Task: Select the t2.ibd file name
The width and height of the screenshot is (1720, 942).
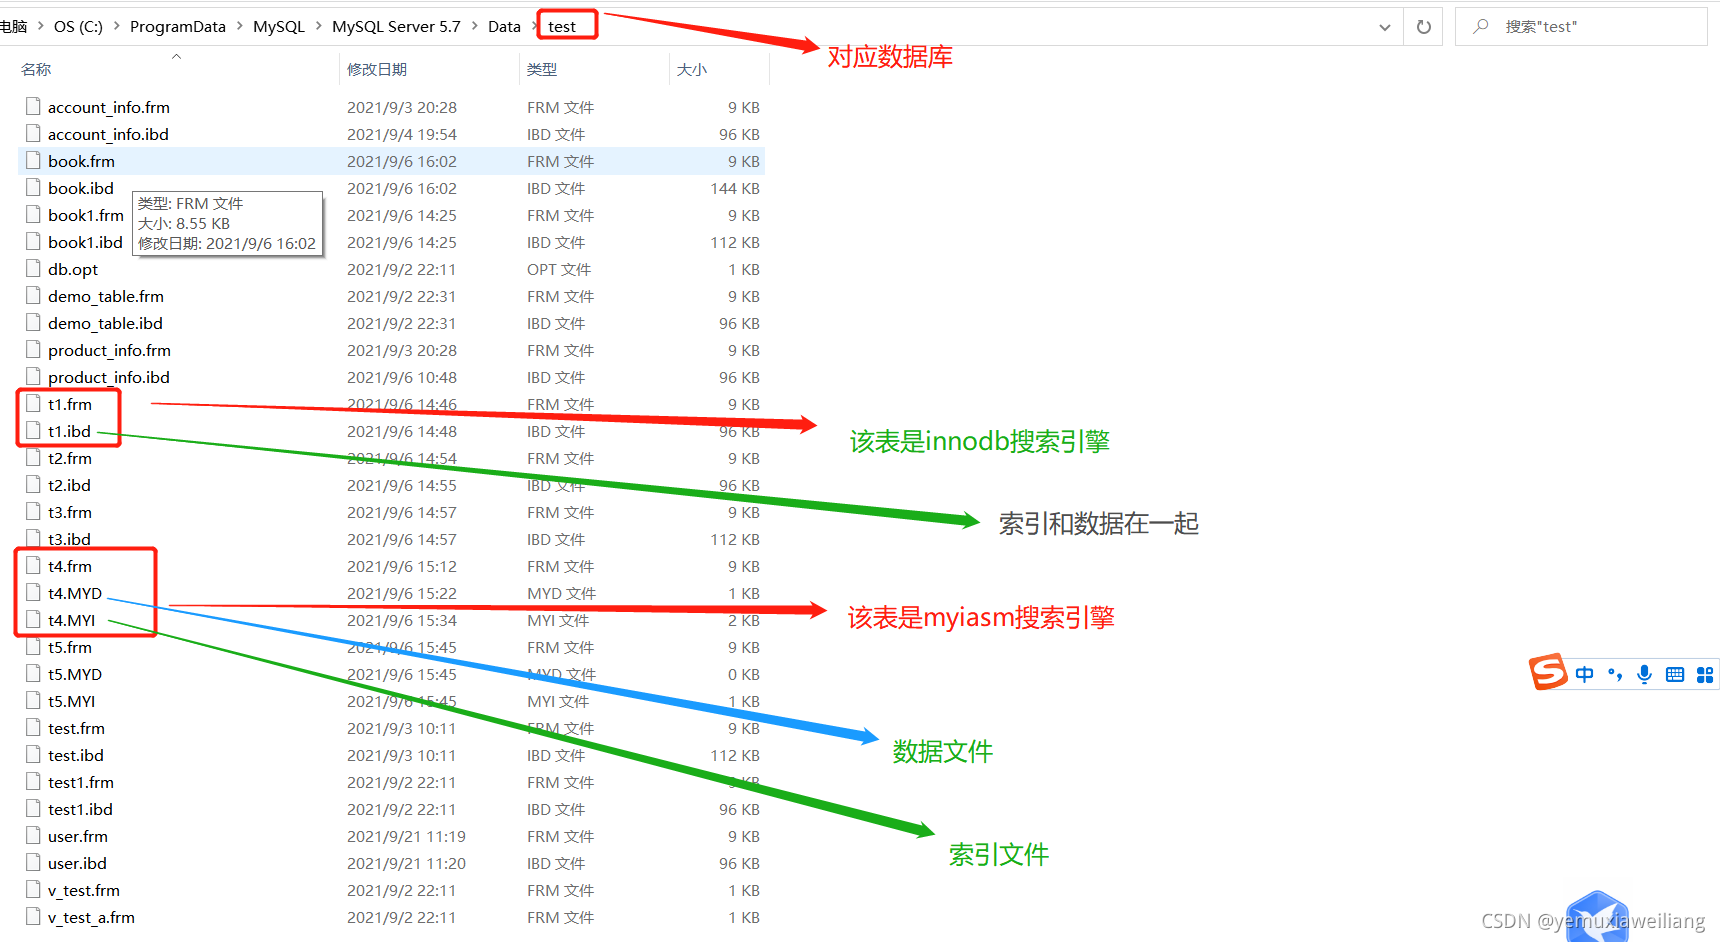Action: 69,485
